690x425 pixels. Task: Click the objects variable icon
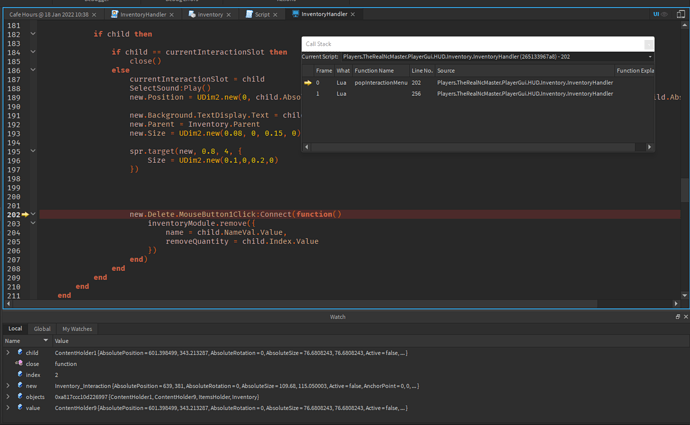tap(20, 396)
